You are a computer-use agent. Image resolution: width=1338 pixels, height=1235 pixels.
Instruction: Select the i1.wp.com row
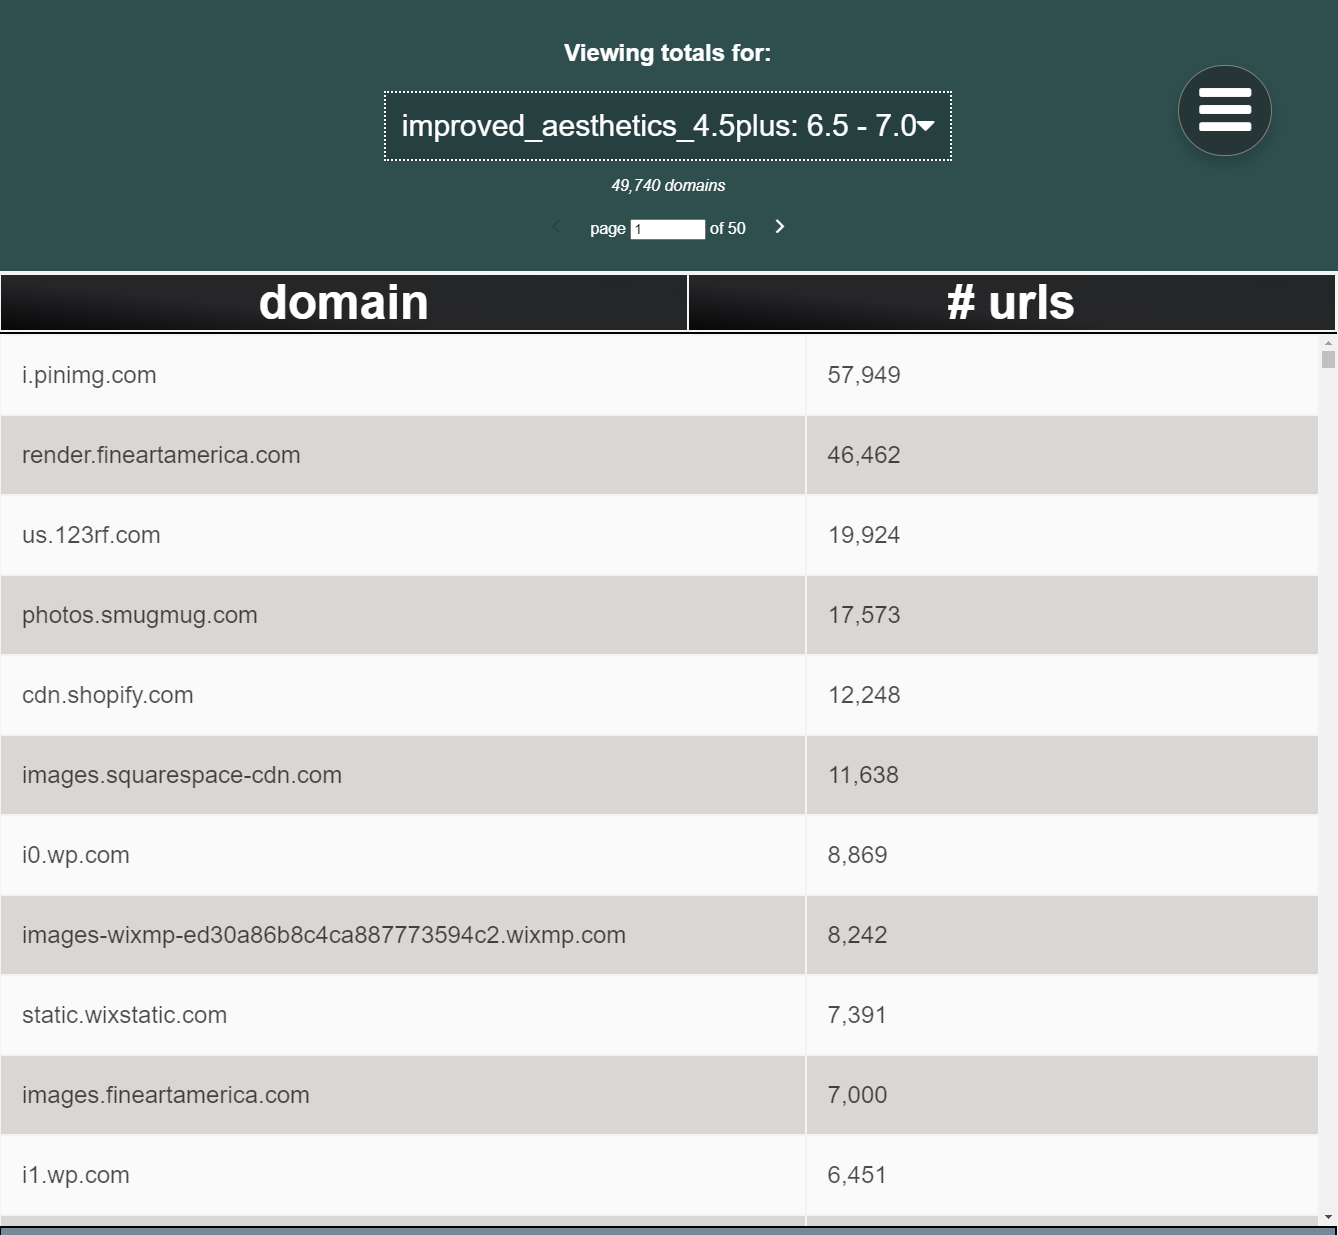tap(659, 1175)
